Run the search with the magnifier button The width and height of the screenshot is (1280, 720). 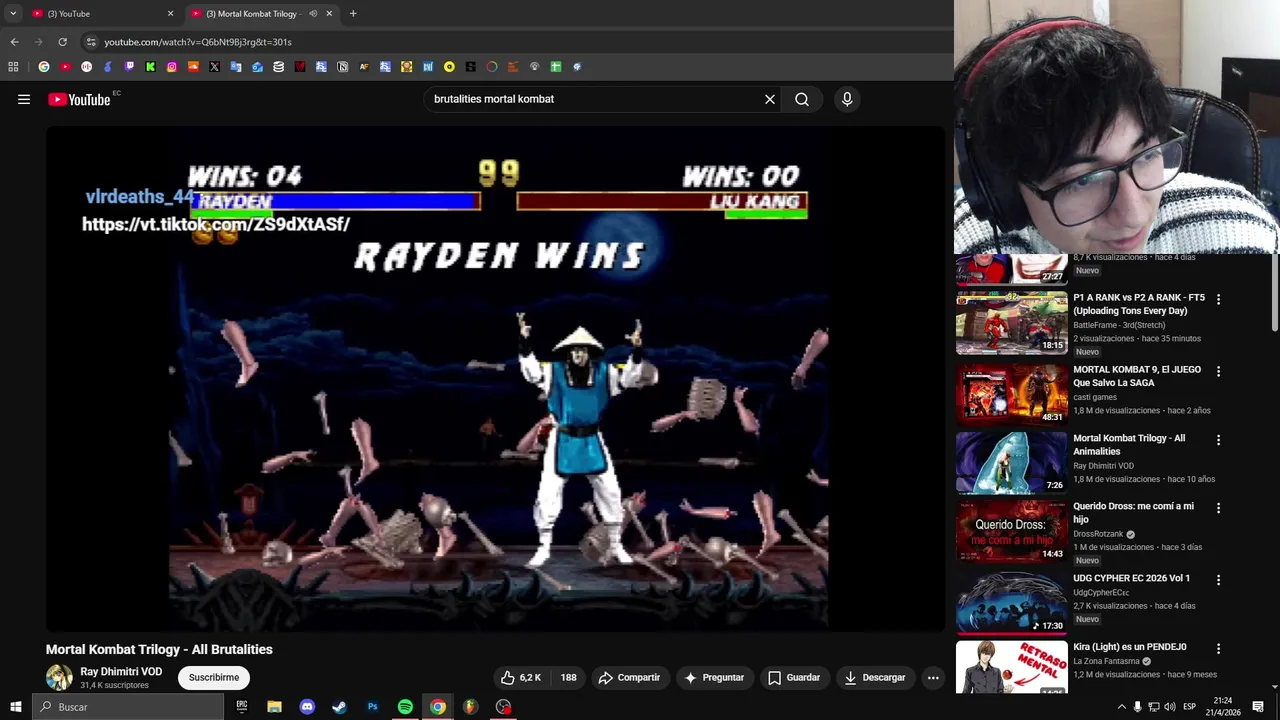[802, 99]
